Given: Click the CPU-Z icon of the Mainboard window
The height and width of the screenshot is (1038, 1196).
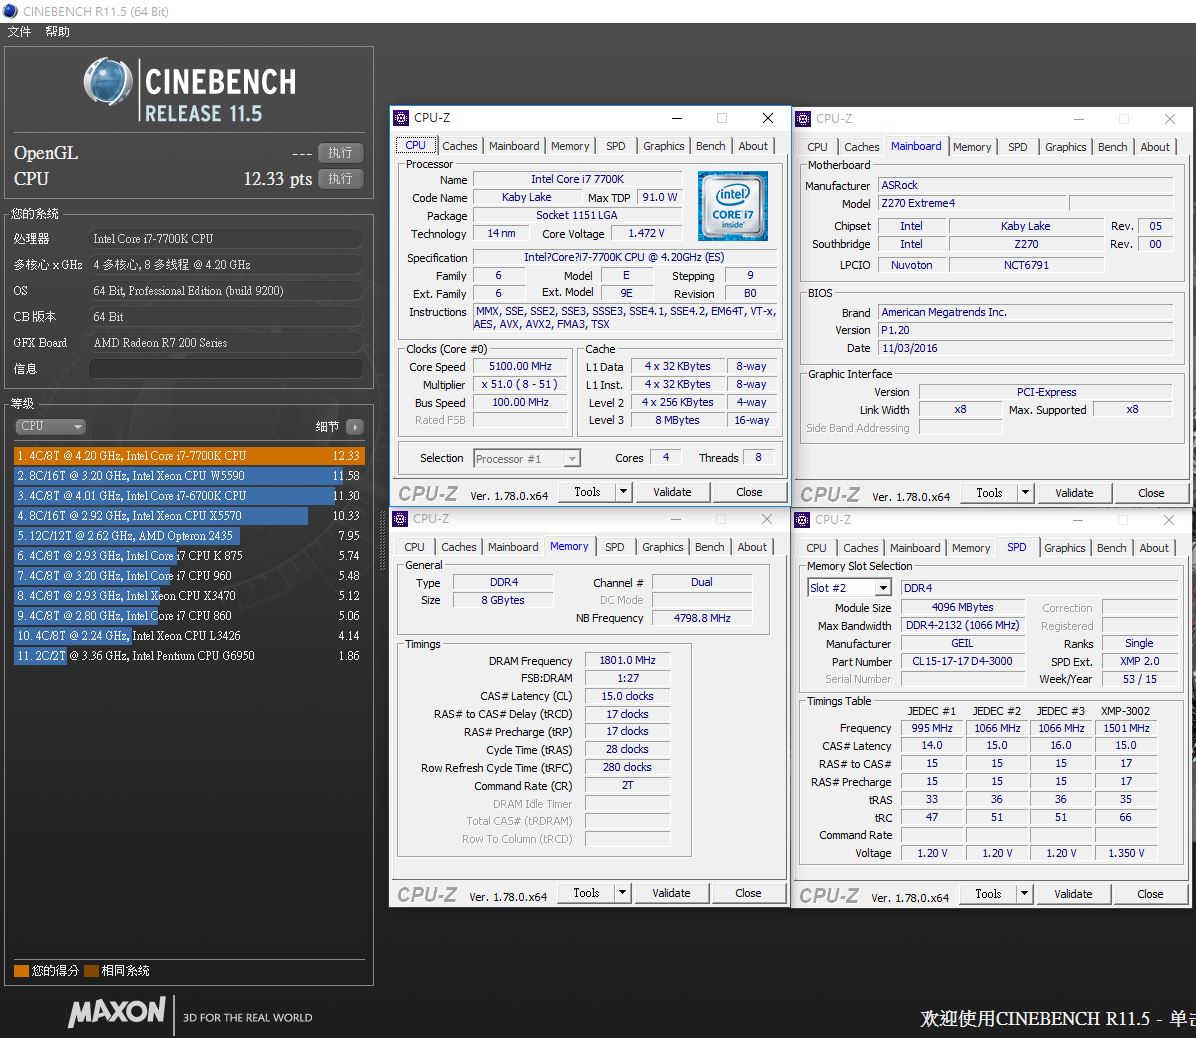Looking at the screenshot, I should pos(802,118).
